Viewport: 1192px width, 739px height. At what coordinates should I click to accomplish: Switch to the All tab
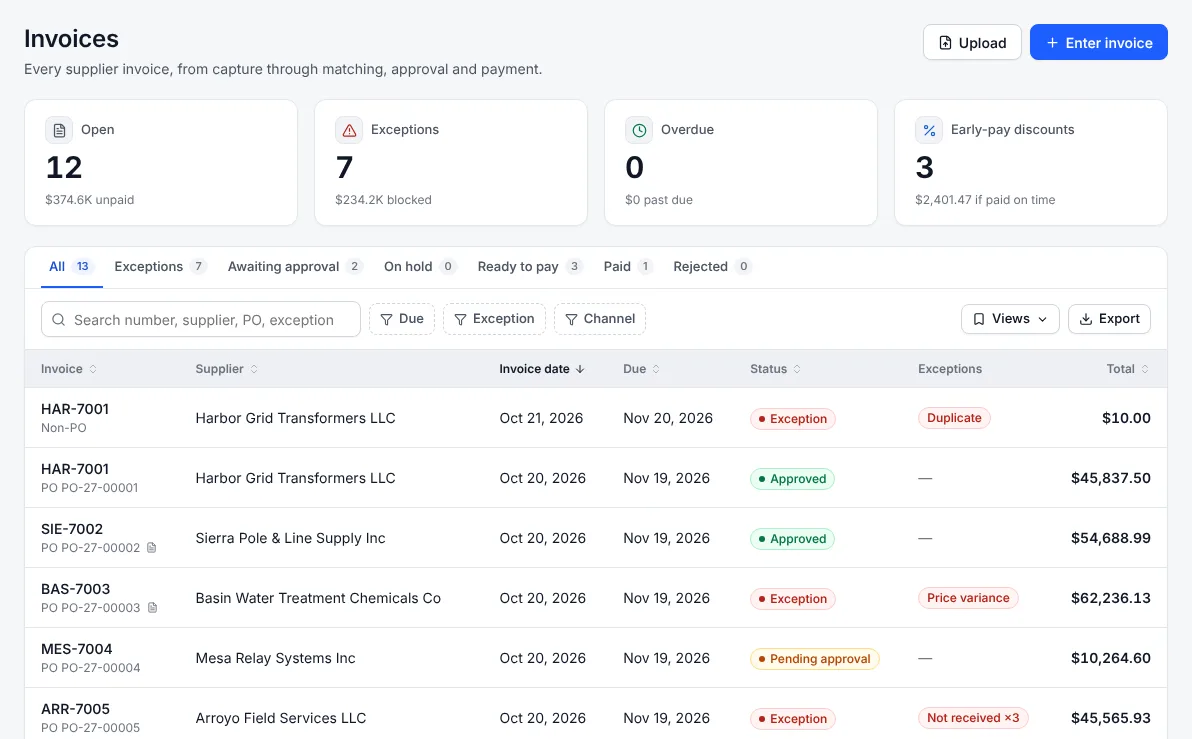click(x=71, y=266)
